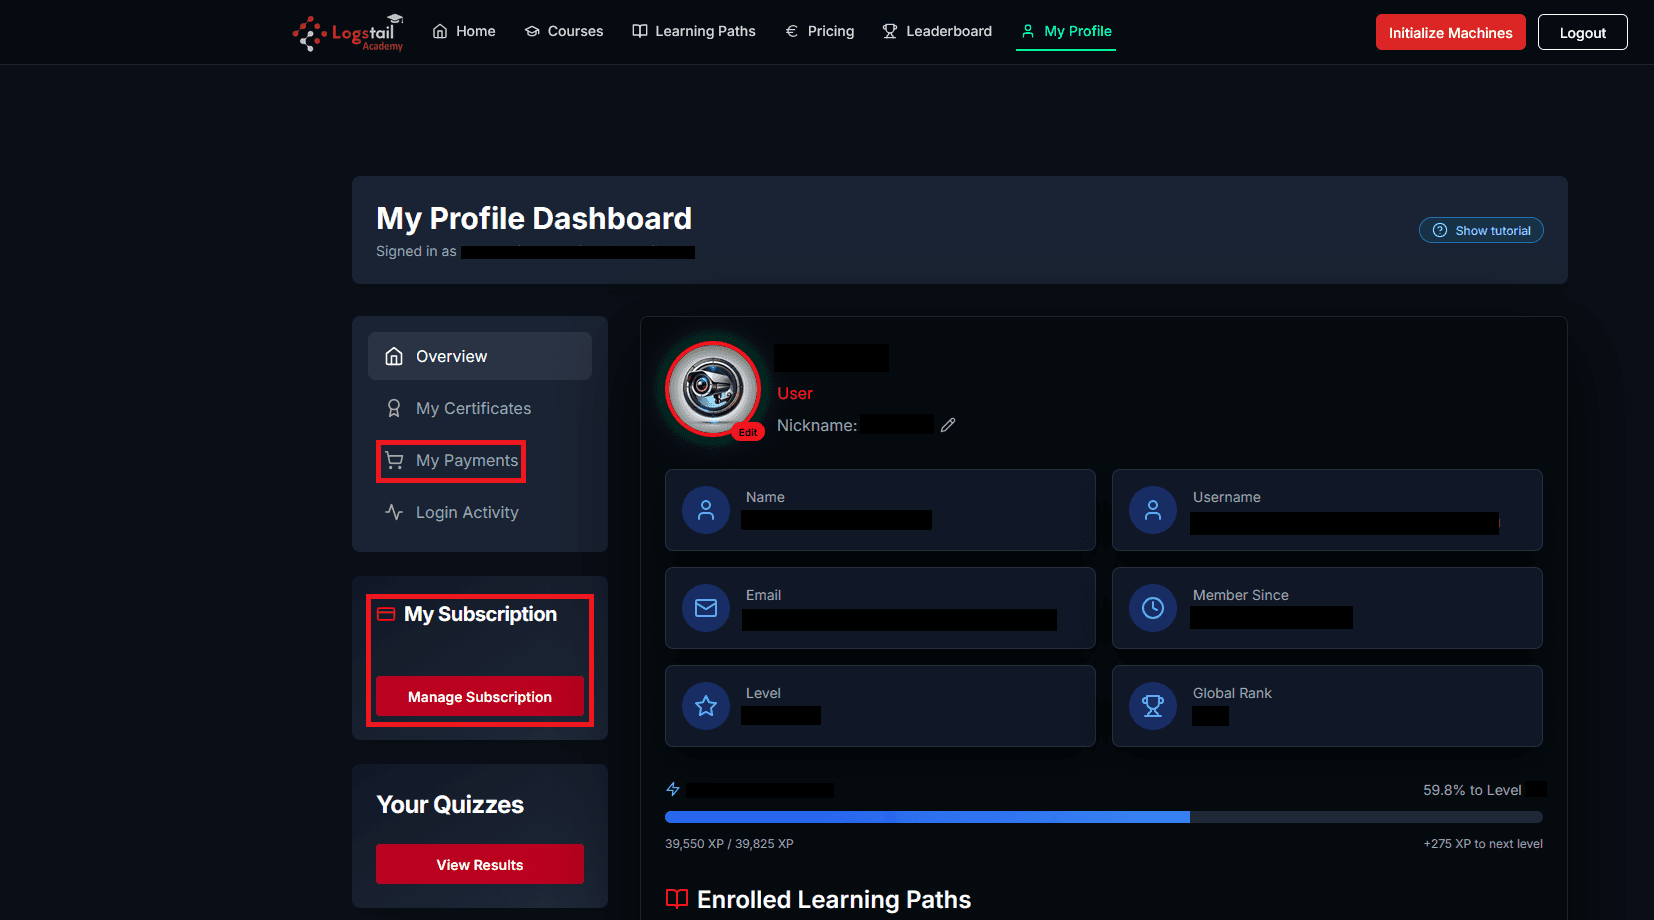Click the lightning bolt XP icon
This screenshot has width=1654, height=920.
(x=673, y=789)
